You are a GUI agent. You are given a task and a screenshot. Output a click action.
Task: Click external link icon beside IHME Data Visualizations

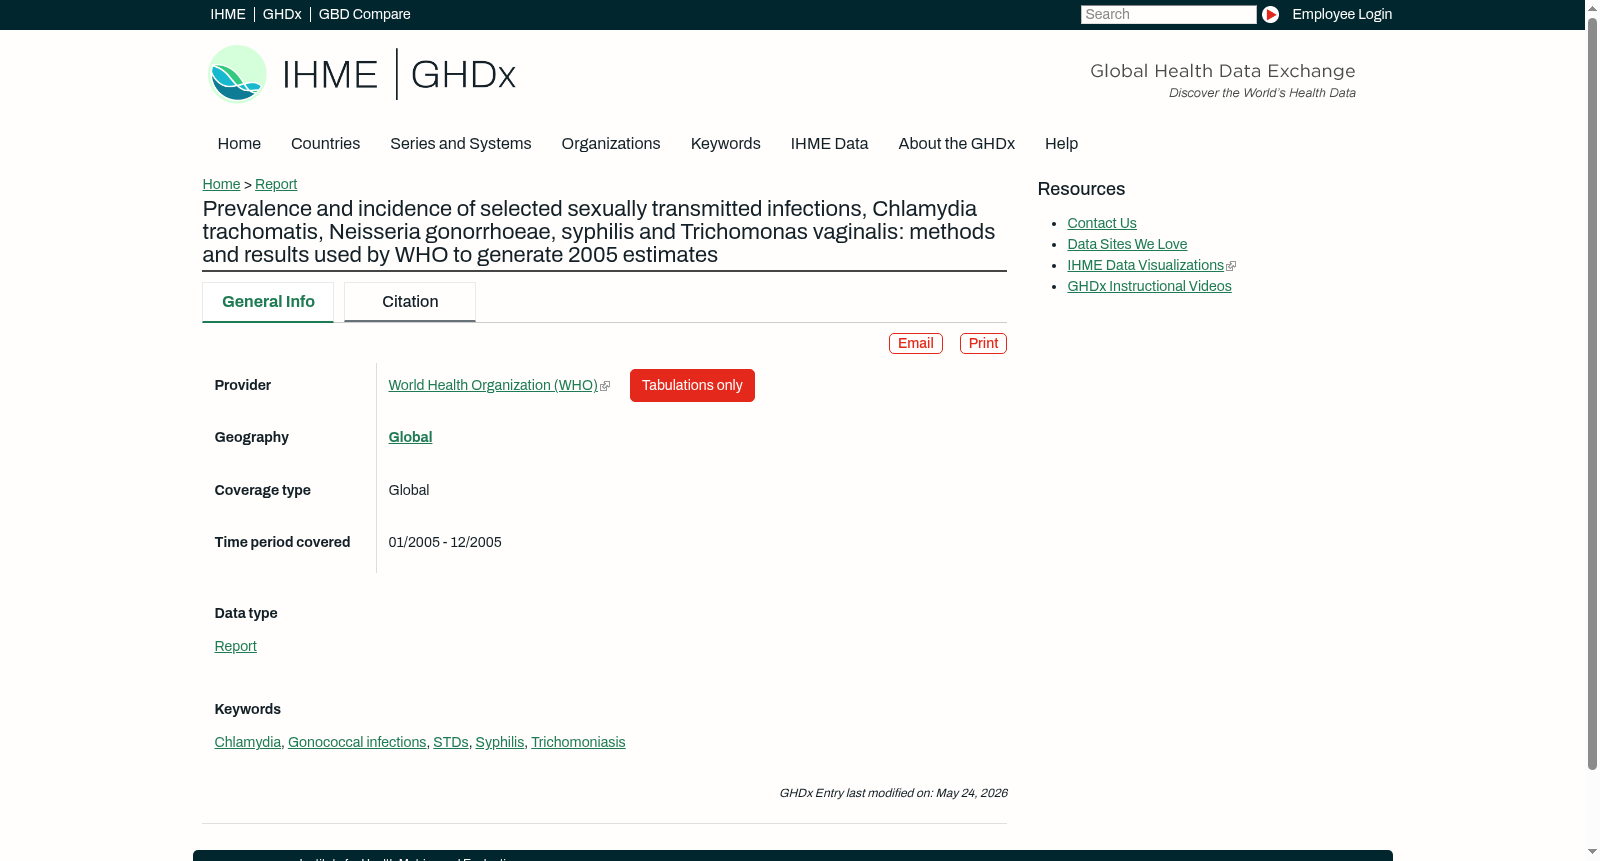pyautogui.click(x=1231, y=266)
